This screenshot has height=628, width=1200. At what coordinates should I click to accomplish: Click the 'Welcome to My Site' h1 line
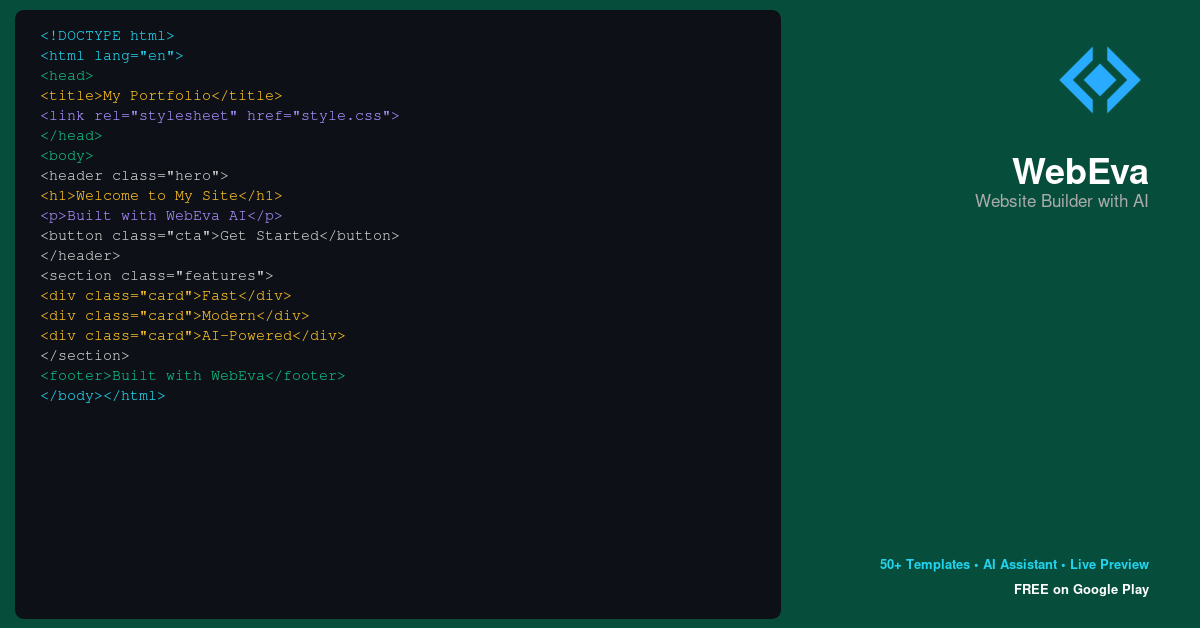tap(161, 196)
